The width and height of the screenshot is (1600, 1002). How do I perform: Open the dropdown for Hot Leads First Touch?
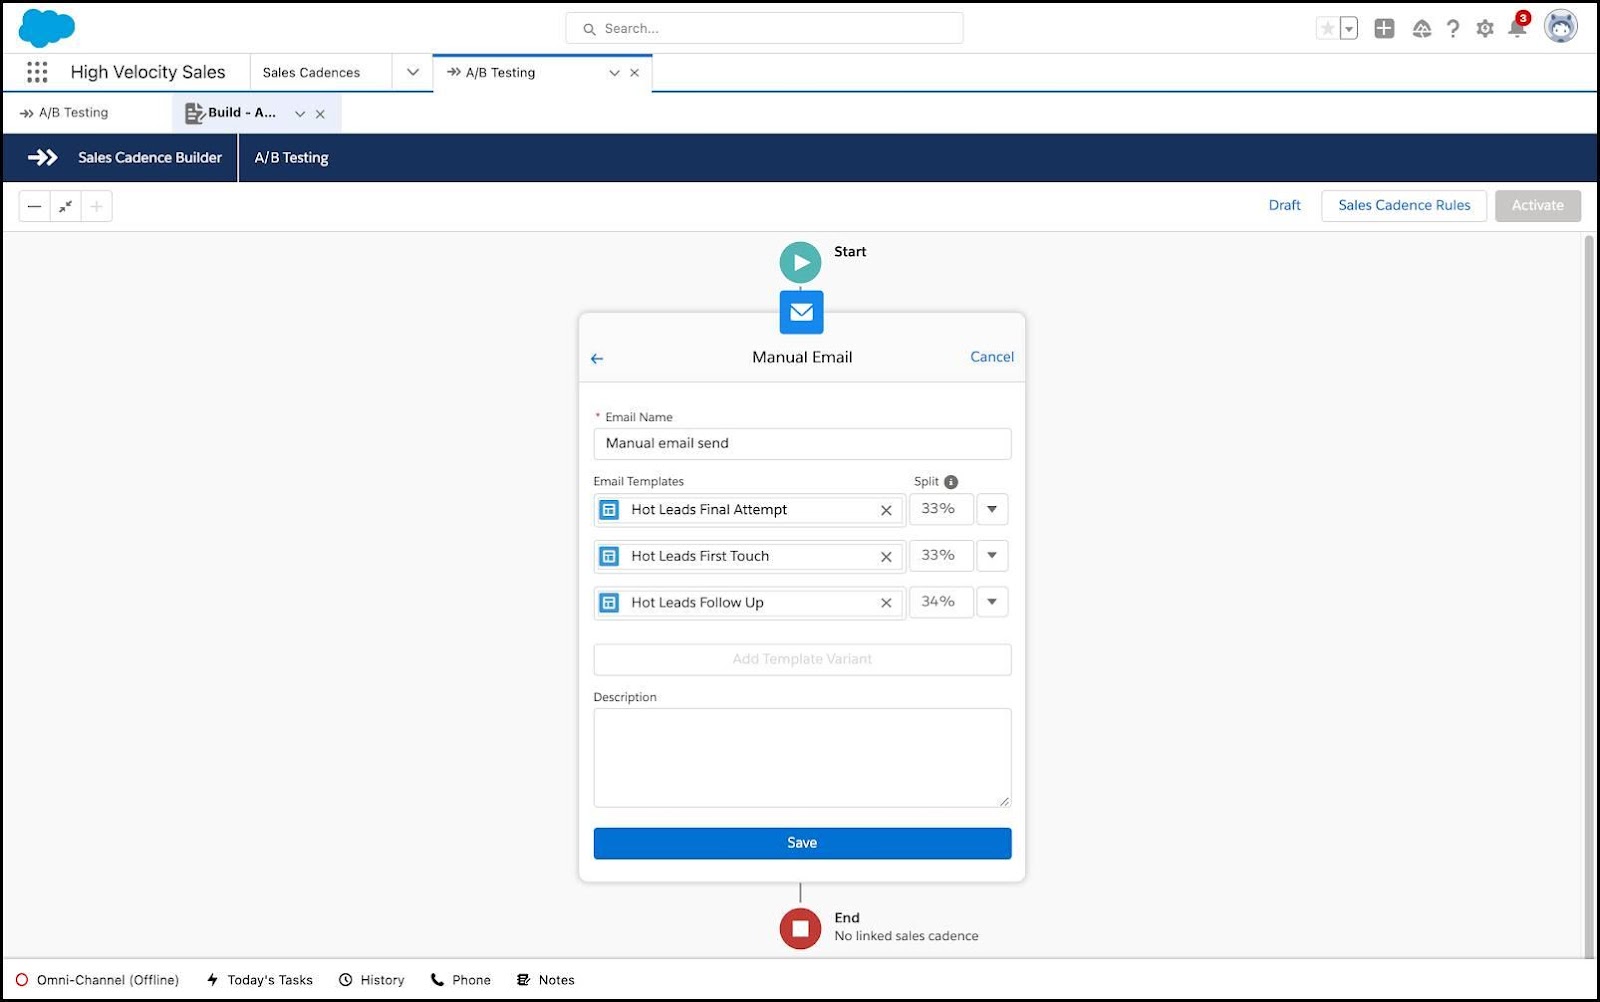point(992,556)
